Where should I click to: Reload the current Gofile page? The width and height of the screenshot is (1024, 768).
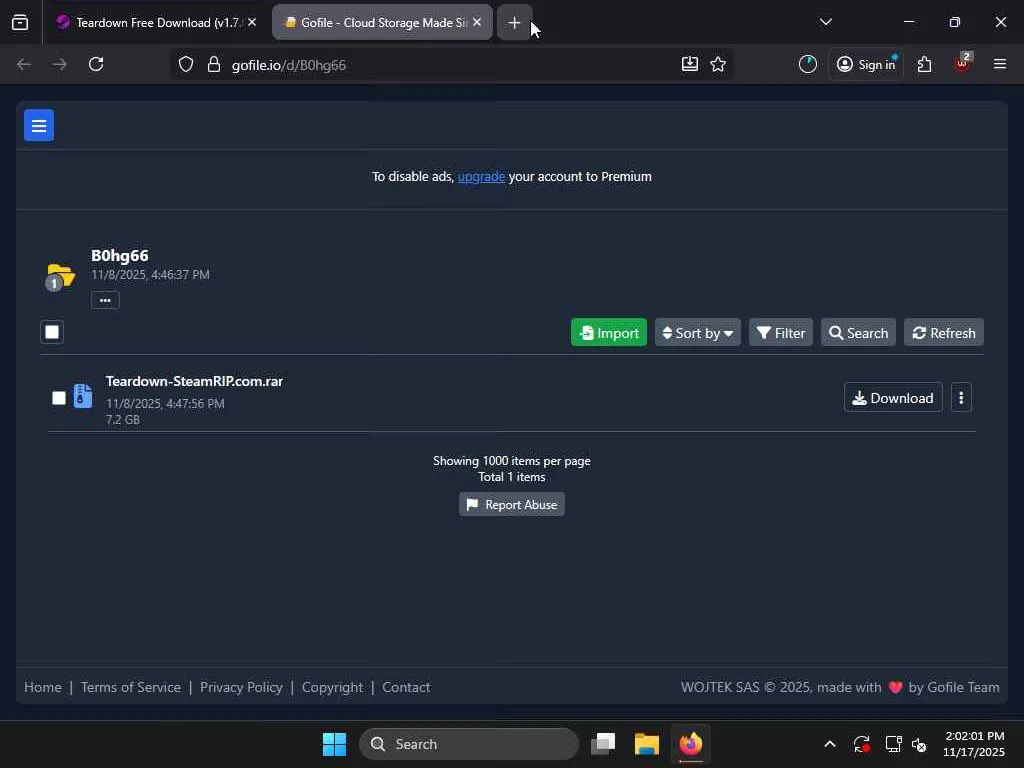tap(96, 64)
